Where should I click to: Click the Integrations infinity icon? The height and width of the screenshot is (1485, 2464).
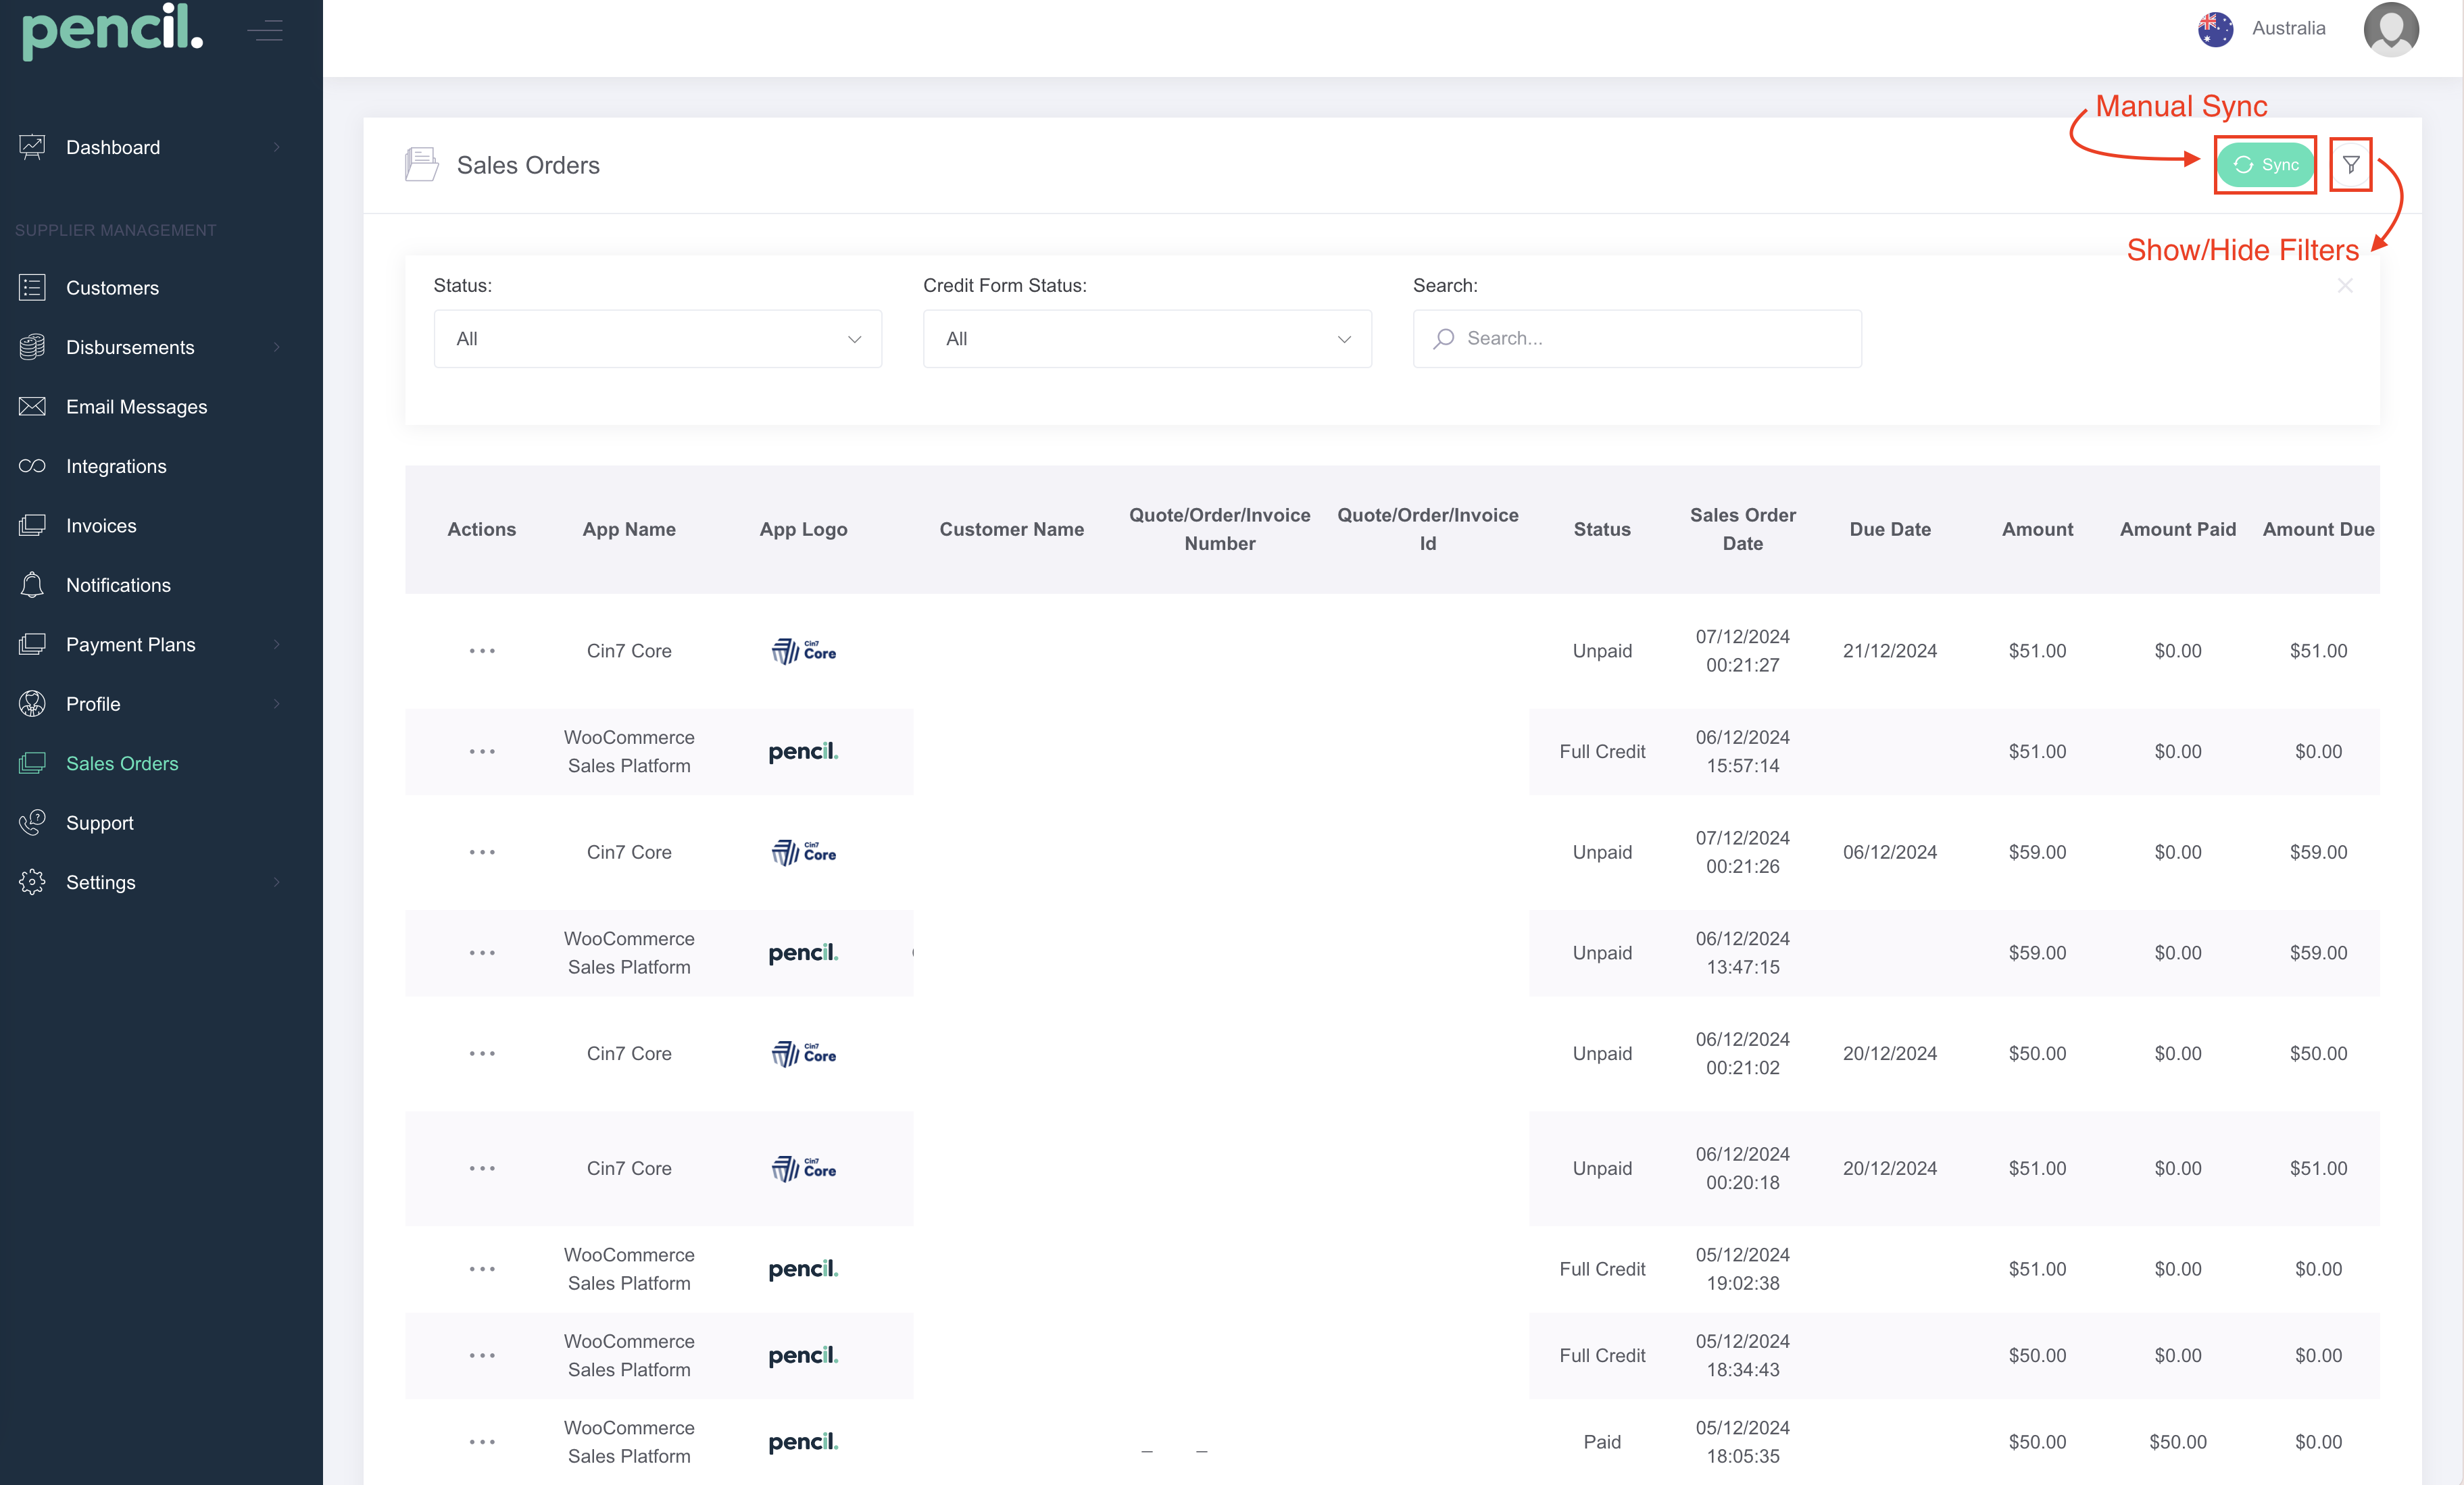click(32, 466)
